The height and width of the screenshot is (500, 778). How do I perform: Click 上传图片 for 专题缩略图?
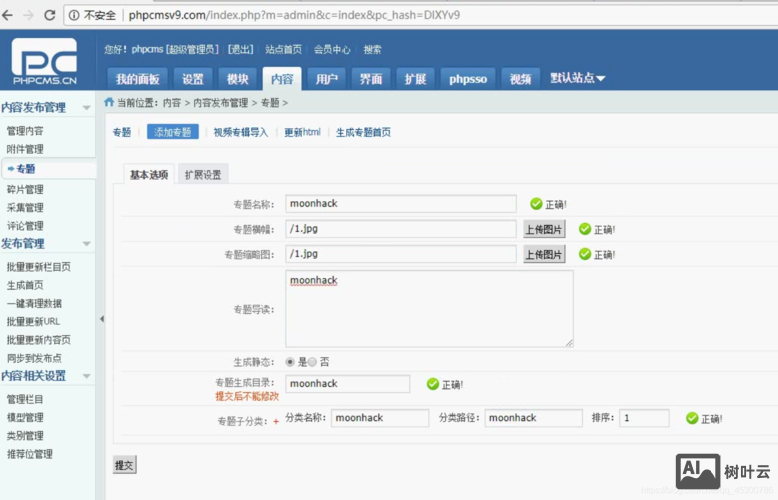544,255
